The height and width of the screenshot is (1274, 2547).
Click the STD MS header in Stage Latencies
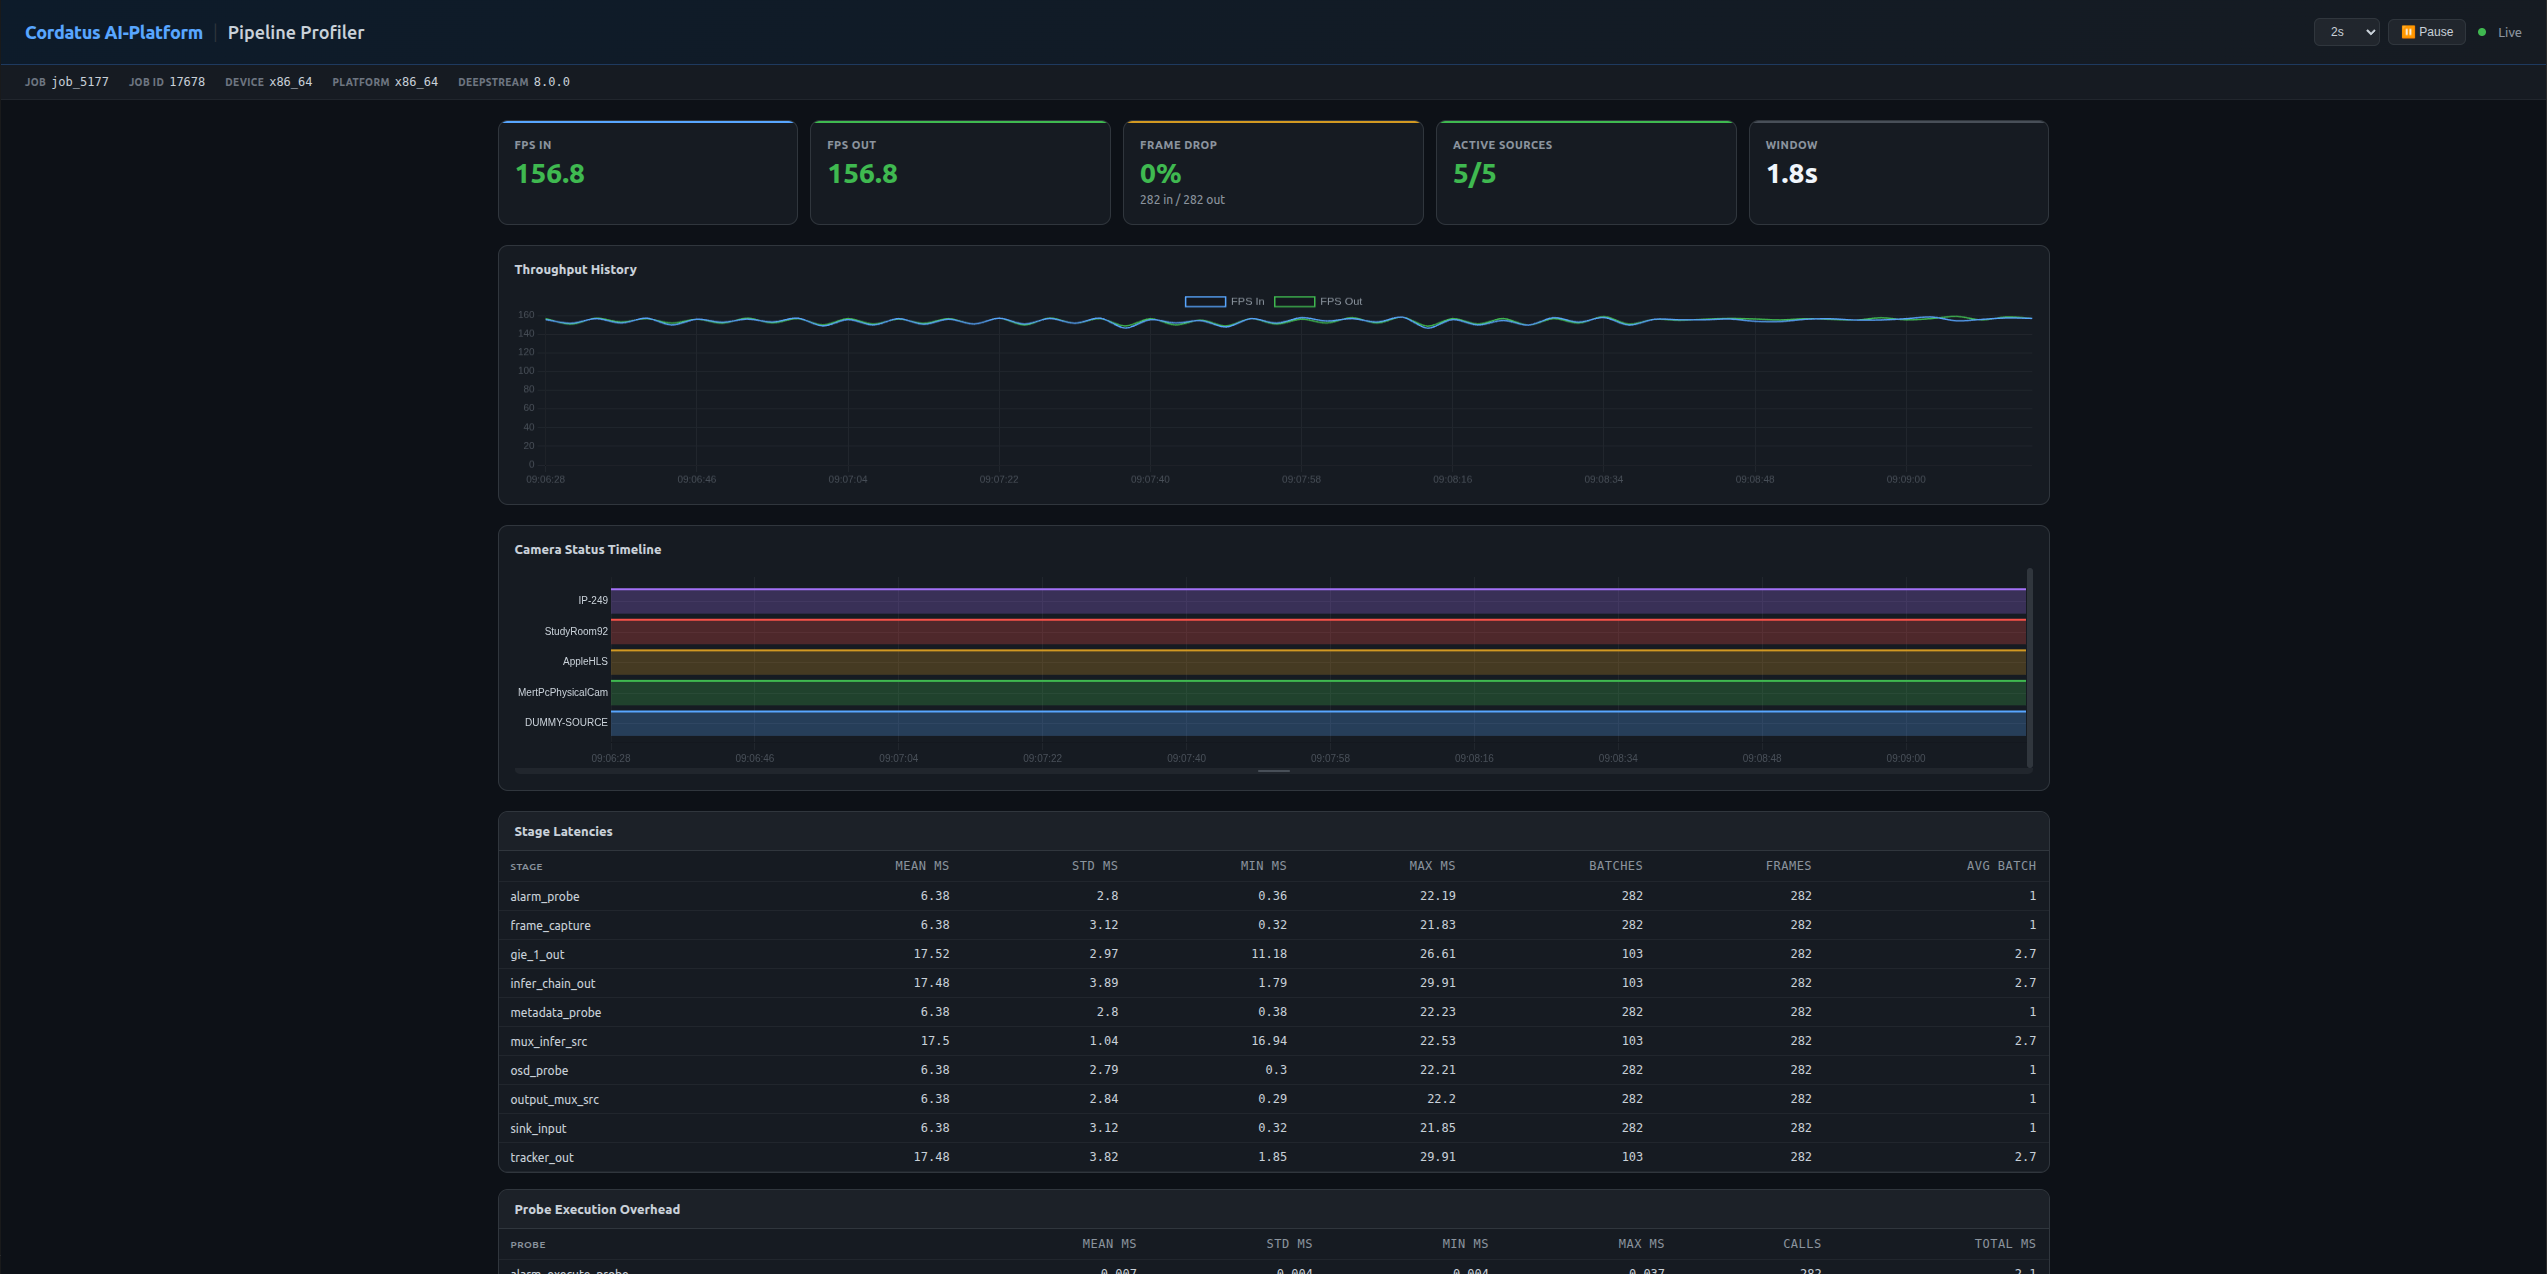(x=1094, y=866)
